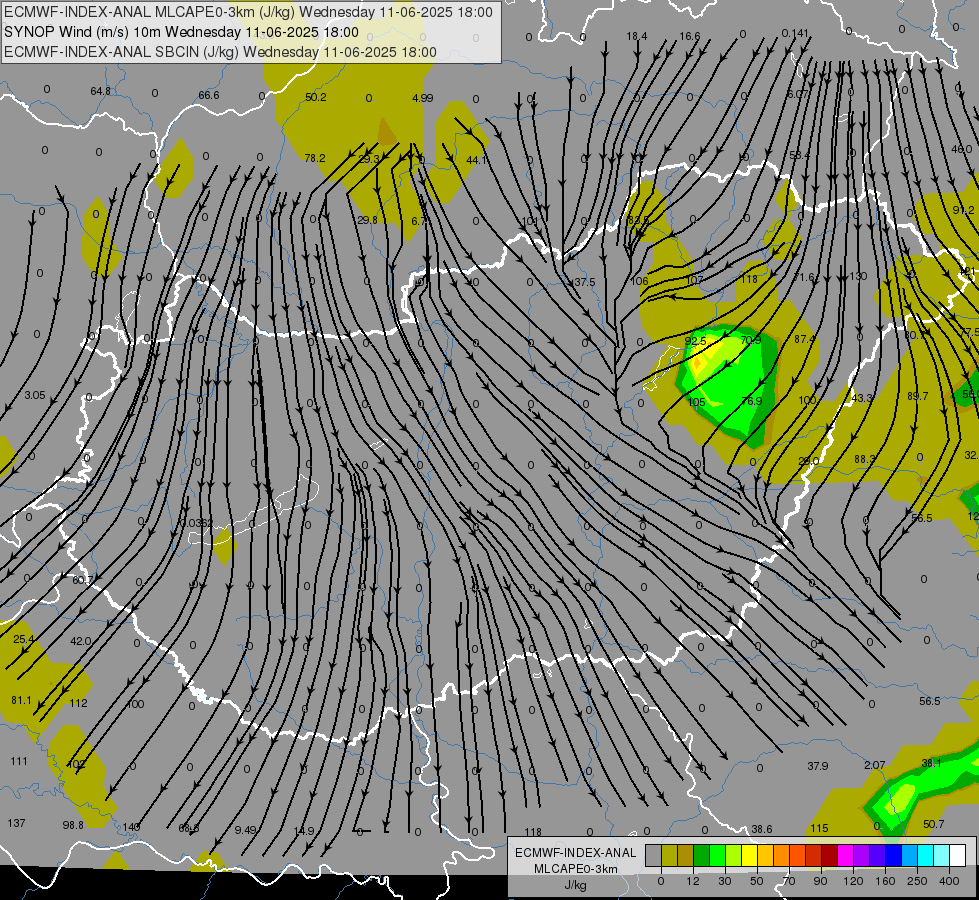
Task: Click the dark green legend swatch right of 12
Action: tap(701, 855)
